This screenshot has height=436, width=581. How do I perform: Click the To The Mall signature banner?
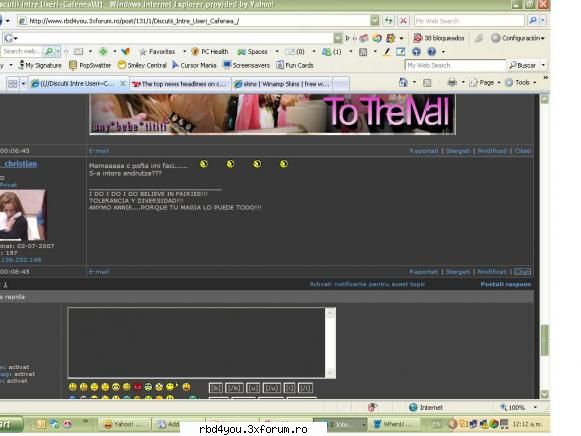coord(272,114)
